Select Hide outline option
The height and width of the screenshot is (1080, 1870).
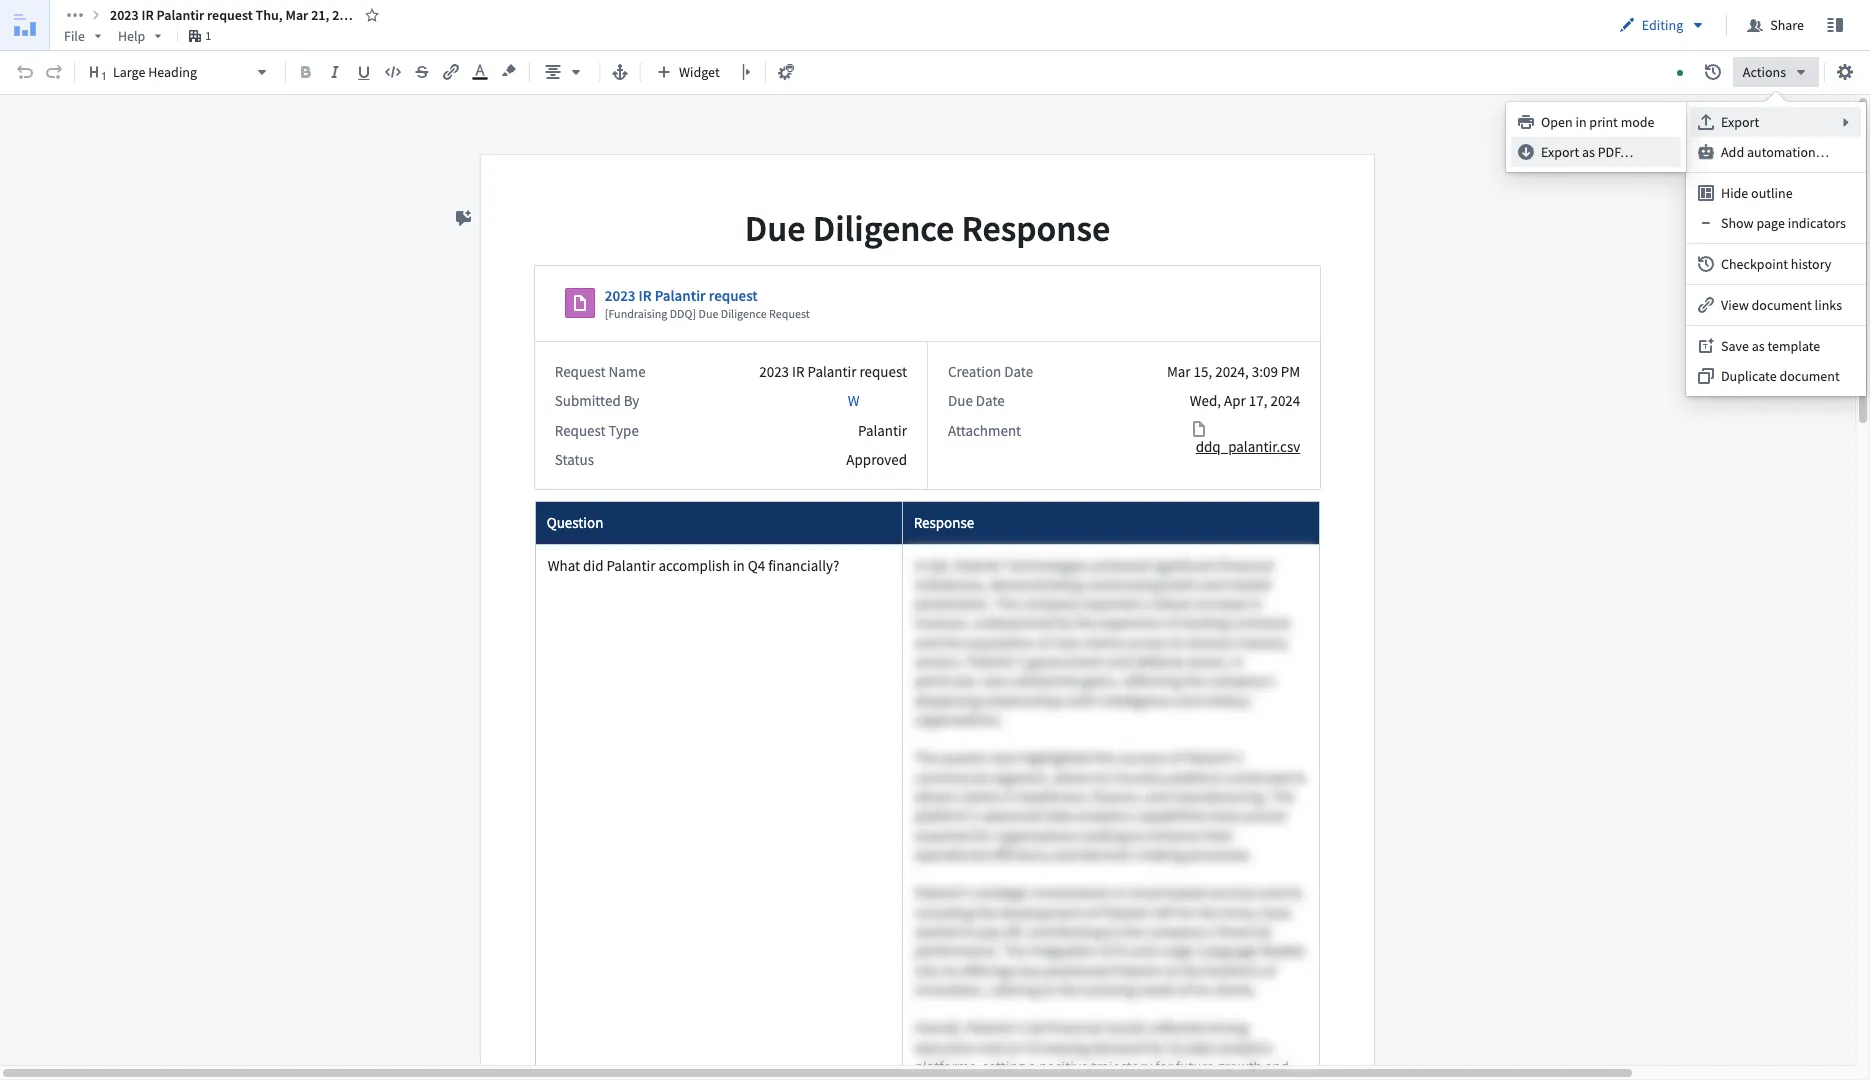click(1774, 193)
